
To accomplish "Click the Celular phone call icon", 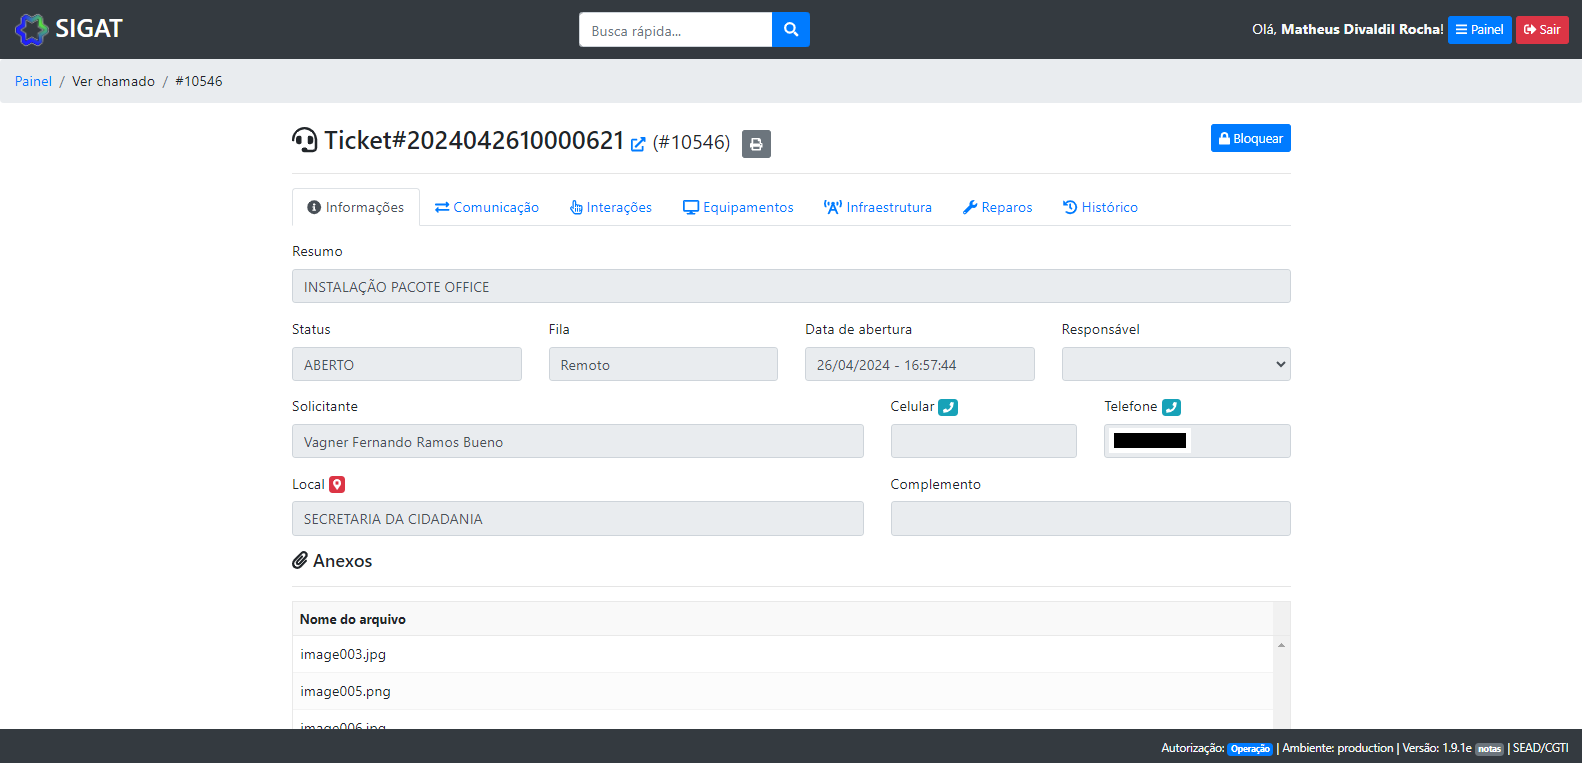I will pyautogui.click(x=948, y=407).
